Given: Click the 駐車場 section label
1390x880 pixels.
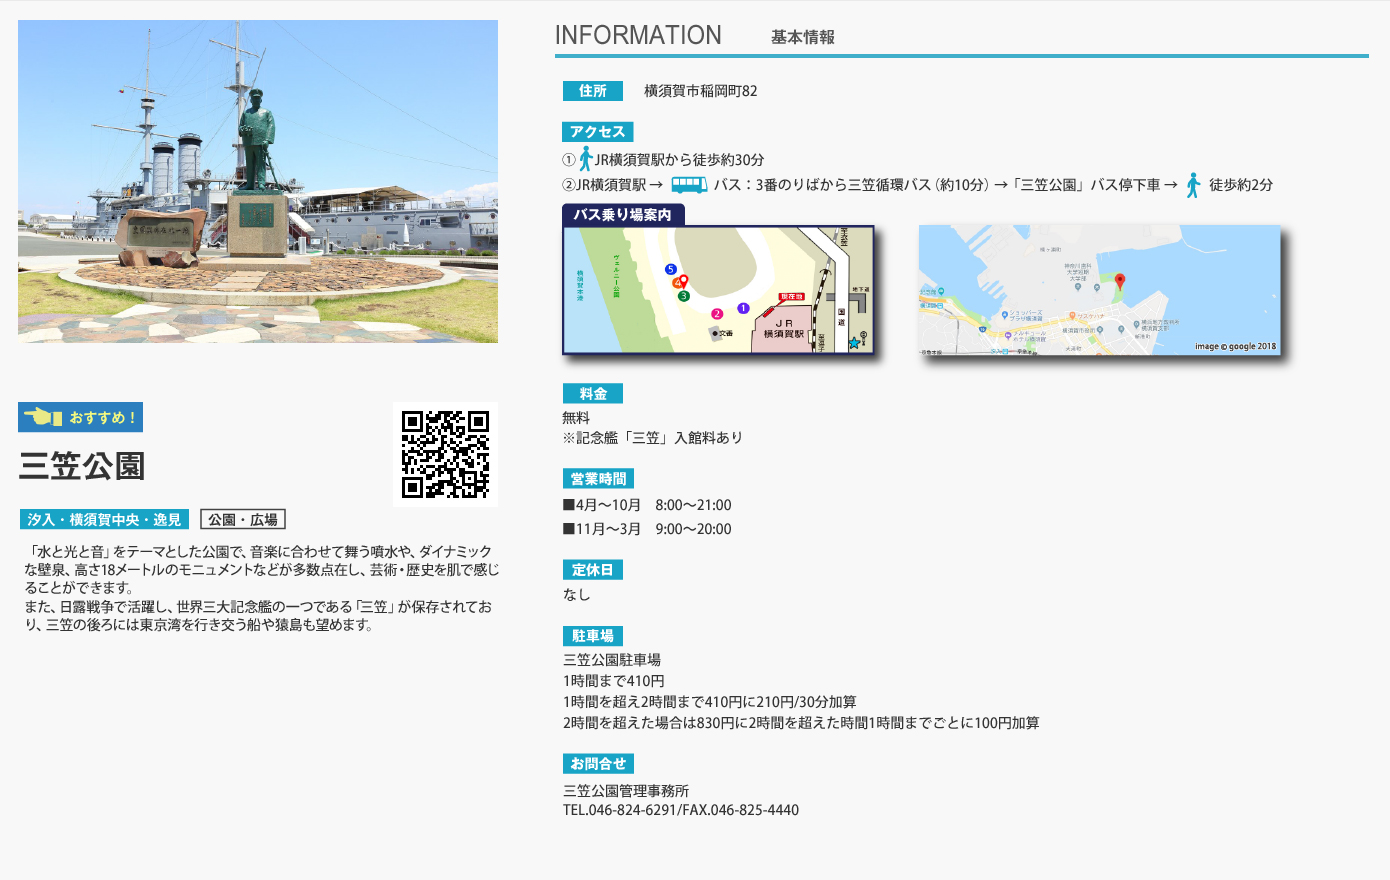Looking at the screenshot, I should tap(592, 636).
